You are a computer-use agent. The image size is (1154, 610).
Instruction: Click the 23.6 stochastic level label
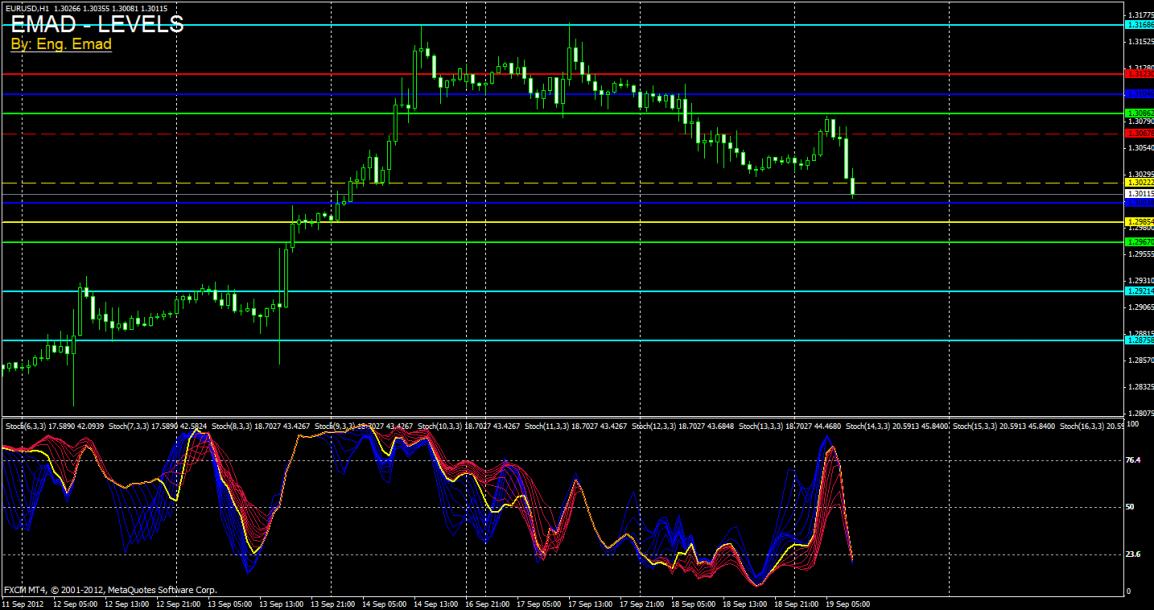tap(1135, 553)
